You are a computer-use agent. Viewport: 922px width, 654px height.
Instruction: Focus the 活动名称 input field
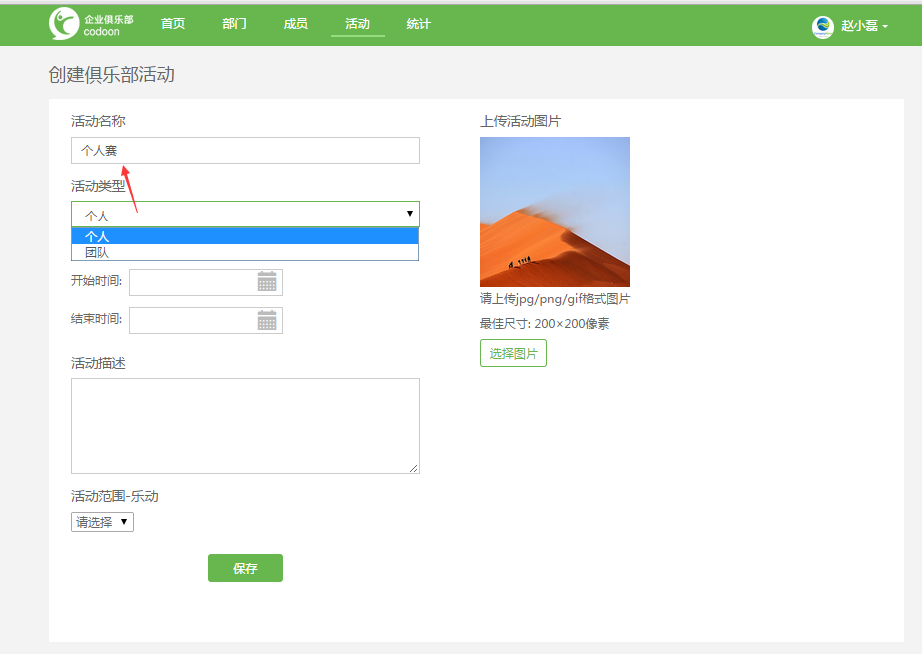245,151
